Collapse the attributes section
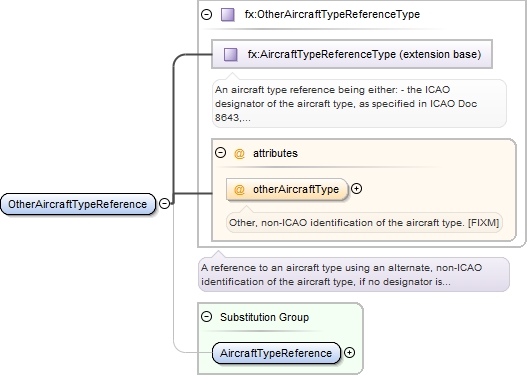Image resolution: width=528 pixels, height=376 pixels. (221, 153)
